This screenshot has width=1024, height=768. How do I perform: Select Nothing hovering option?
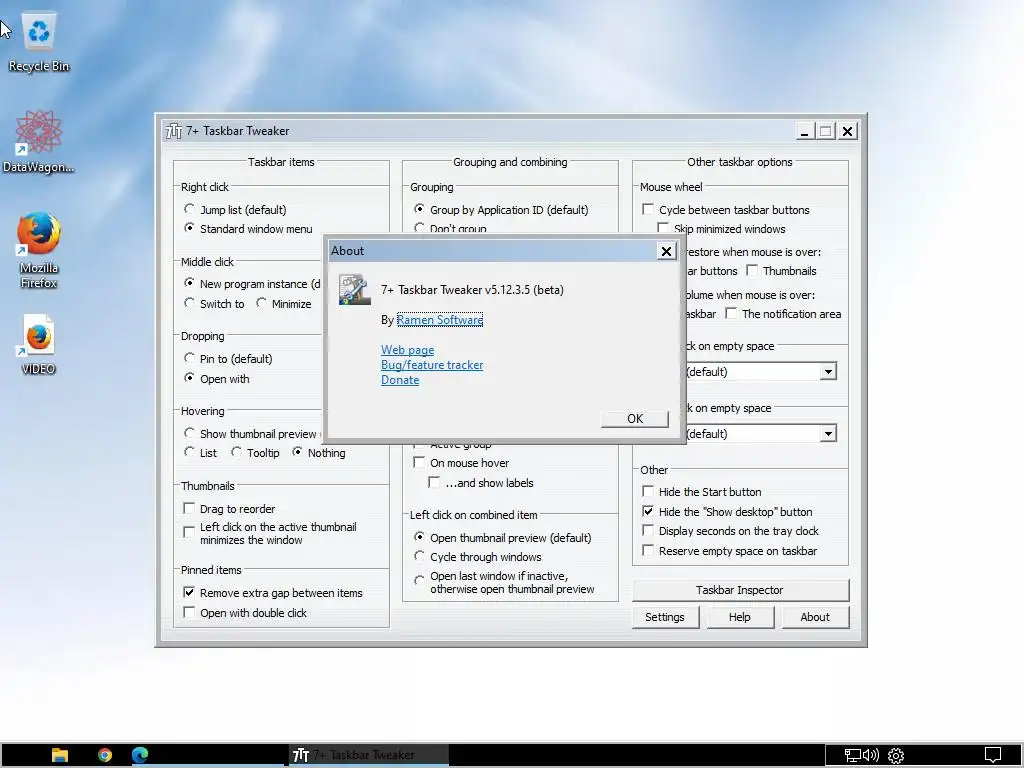pos(298,452)
